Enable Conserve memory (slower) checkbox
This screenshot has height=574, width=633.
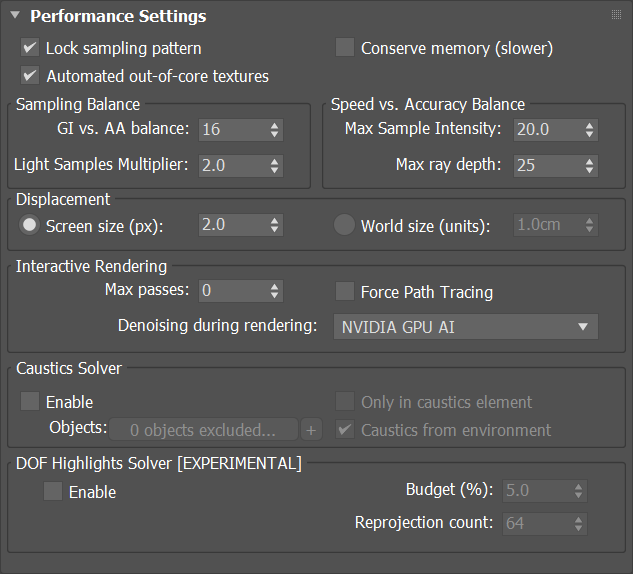(345, 48)
